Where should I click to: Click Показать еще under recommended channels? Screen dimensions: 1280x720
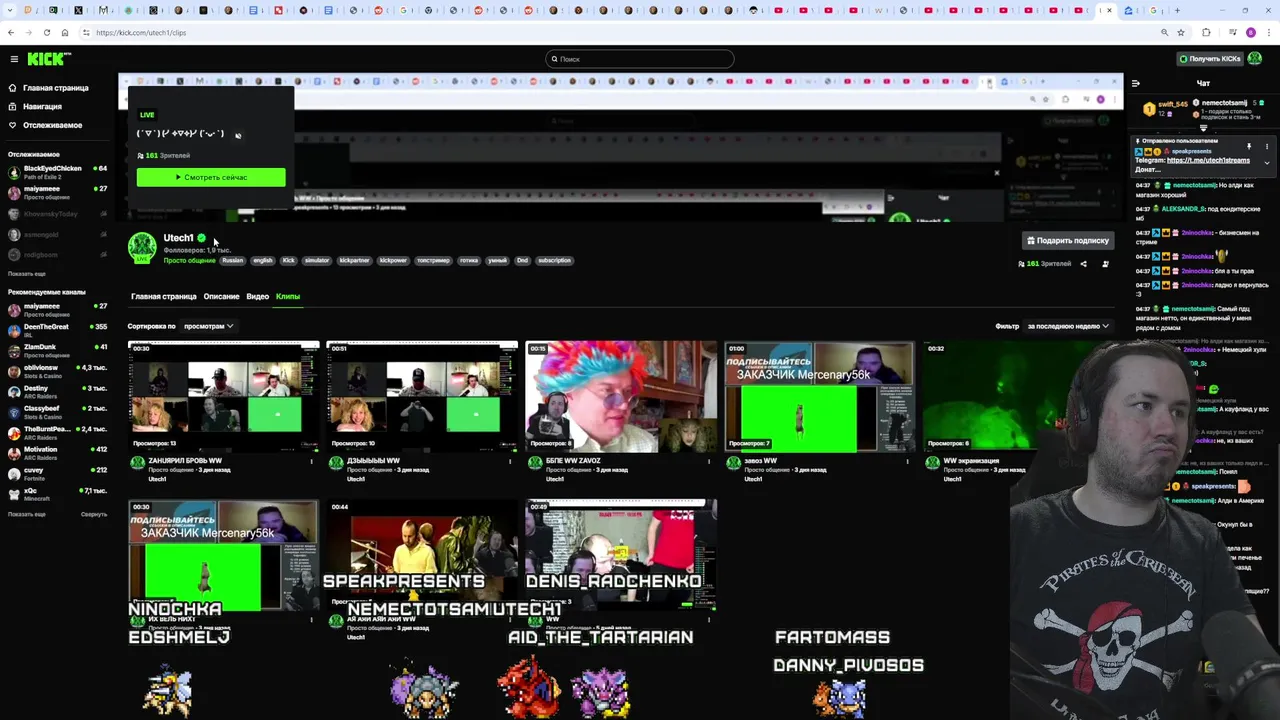pyautogui.click(x=27, y=514)
